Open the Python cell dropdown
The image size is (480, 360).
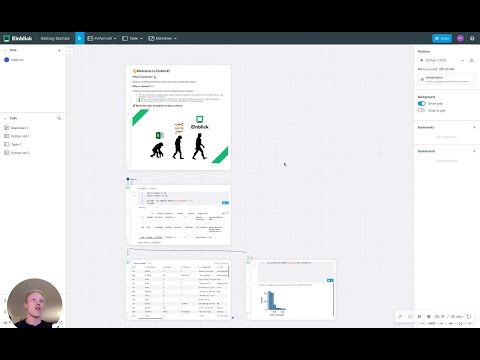[115, 38]
